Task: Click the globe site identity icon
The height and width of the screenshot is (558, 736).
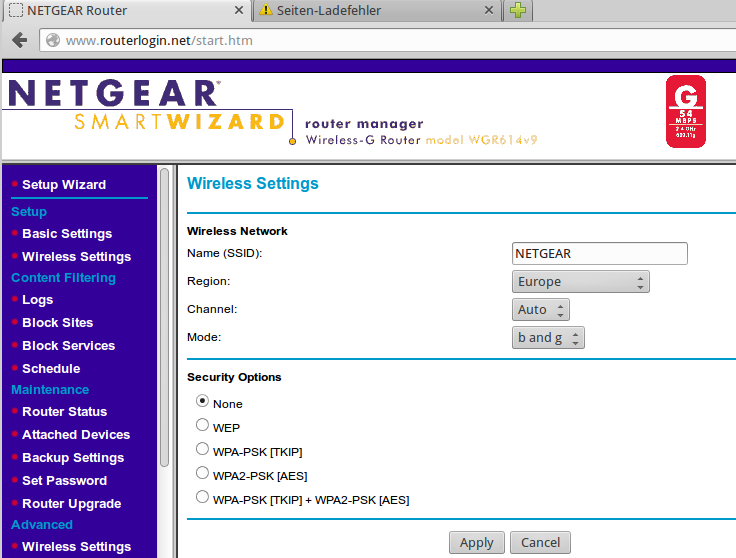Action: click(x=53, y=40)
